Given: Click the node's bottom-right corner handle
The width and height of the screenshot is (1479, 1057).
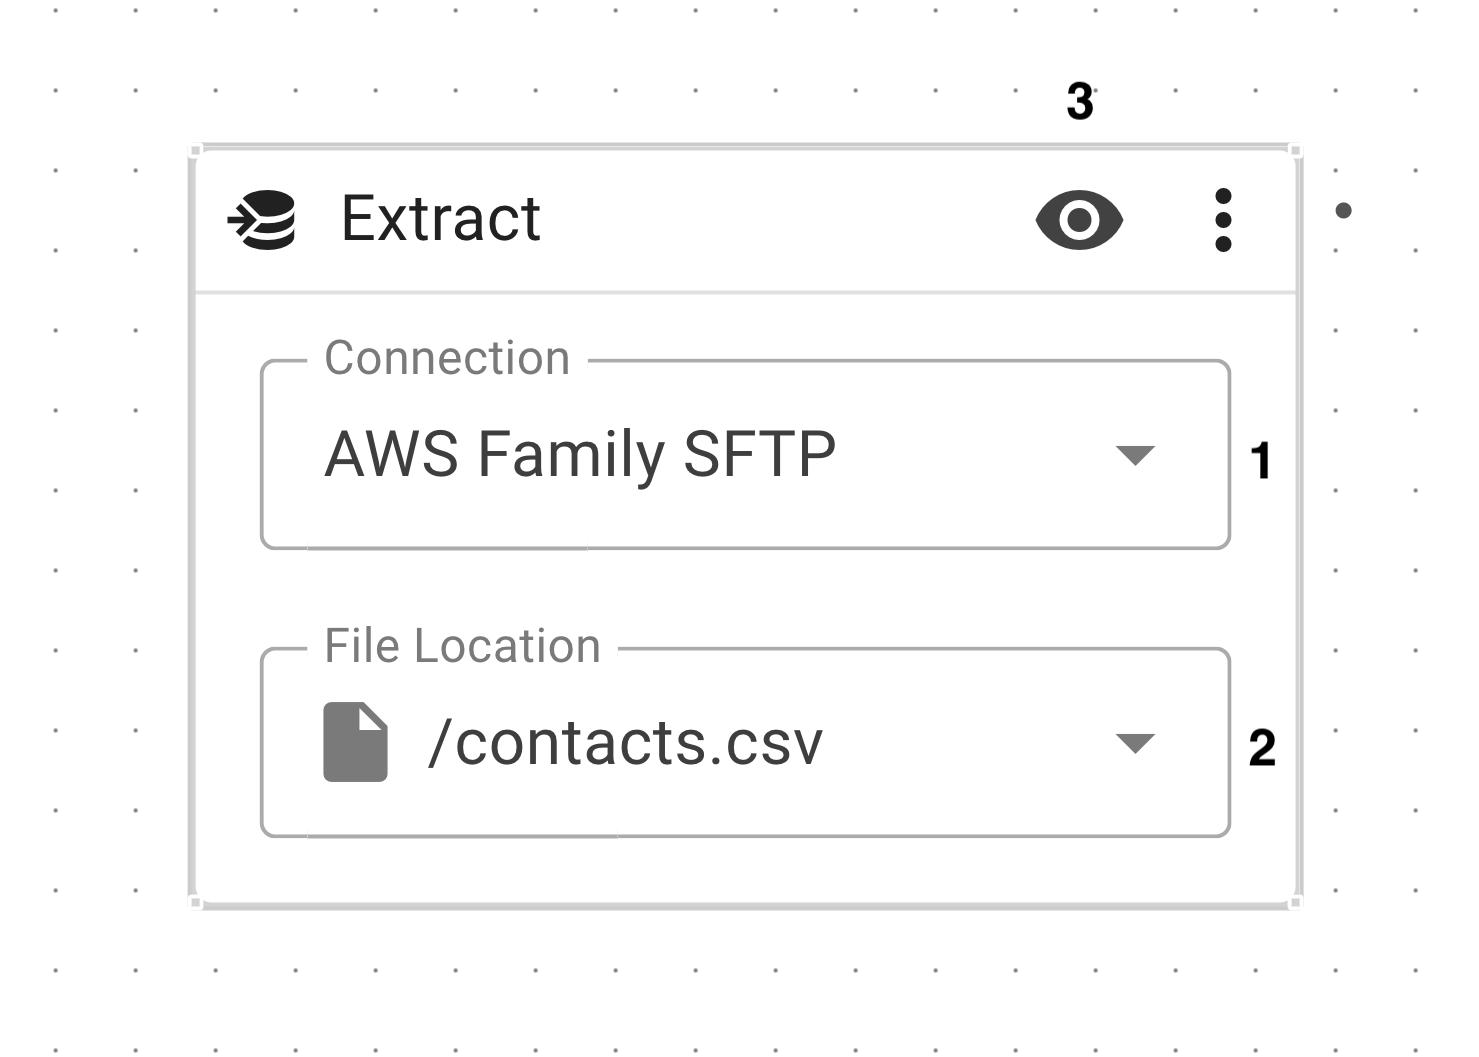Looking at the screenshot, I should point(1296,903).
